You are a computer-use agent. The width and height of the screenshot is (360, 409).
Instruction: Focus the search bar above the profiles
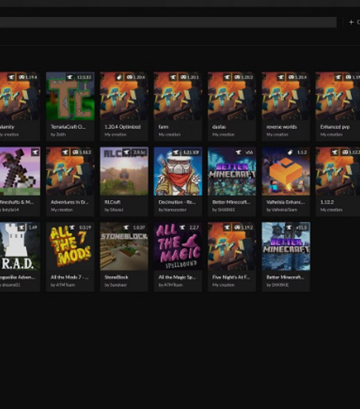pyautogui.click(x=168, y=22)
